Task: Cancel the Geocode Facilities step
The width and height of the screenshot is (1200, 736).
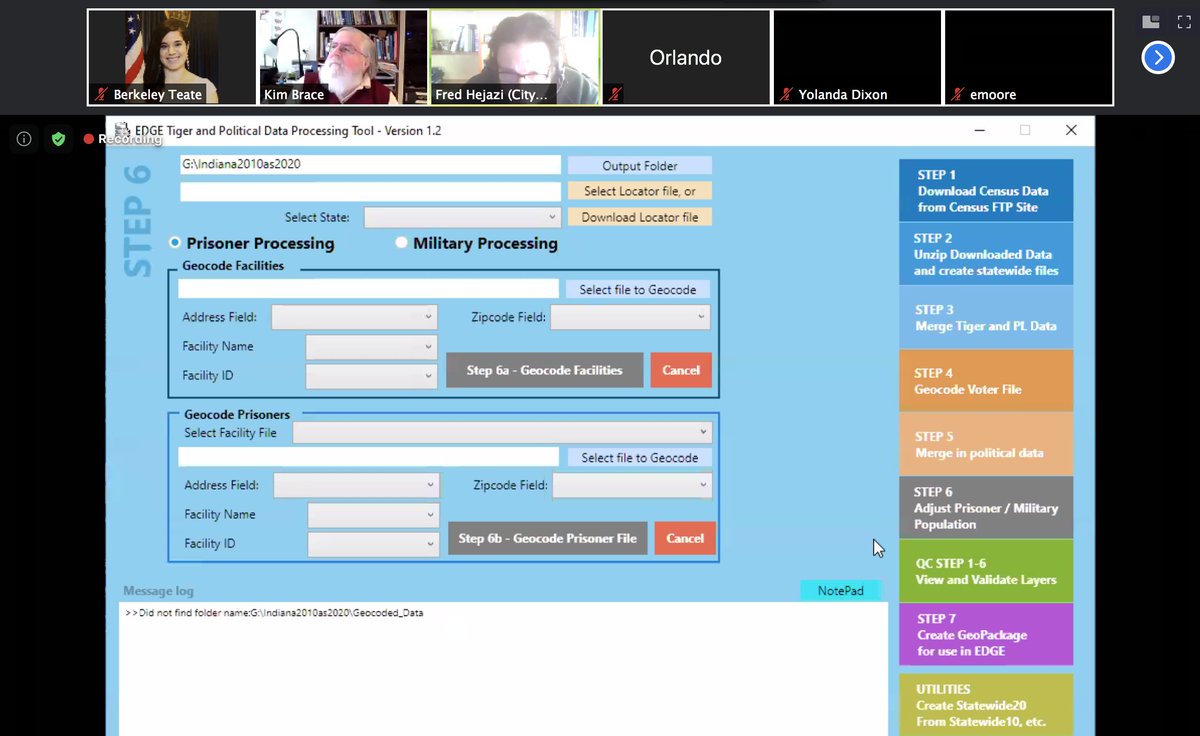Action: [x=681, y=370]
